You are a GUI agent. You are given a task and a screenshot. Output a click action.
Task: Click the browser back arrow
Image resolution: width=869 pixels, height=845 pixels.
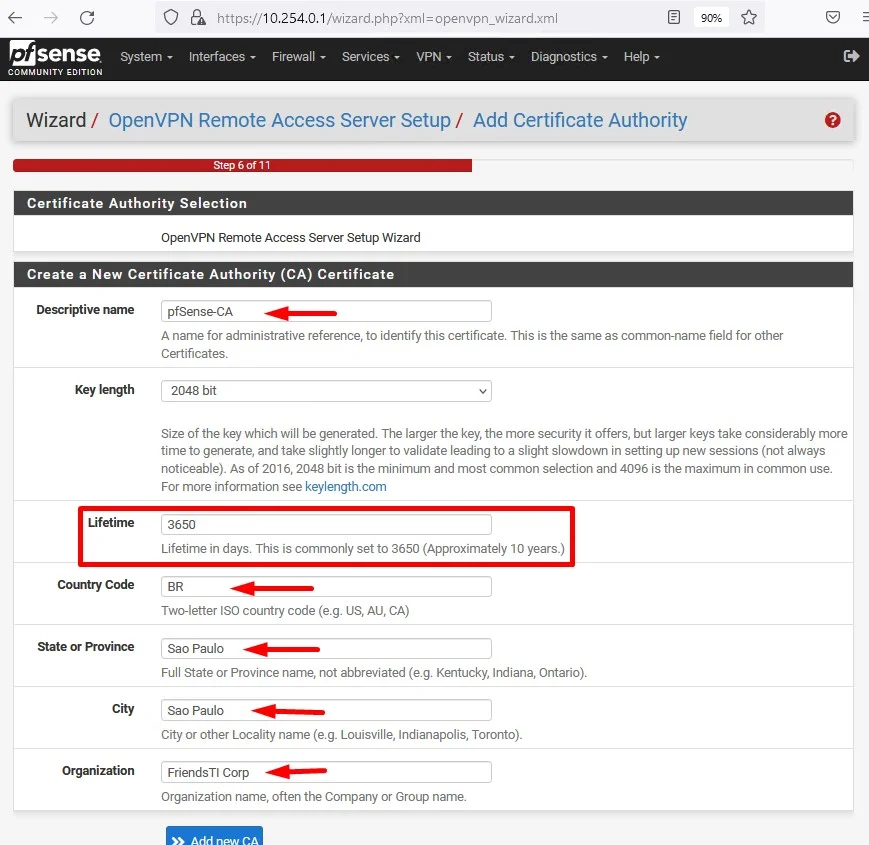[x=16, y=18]
